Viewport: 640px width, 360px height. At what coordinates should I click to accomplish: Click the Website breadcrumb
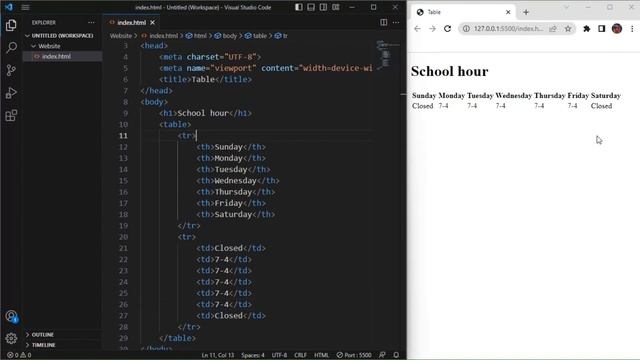coord(121,36)
